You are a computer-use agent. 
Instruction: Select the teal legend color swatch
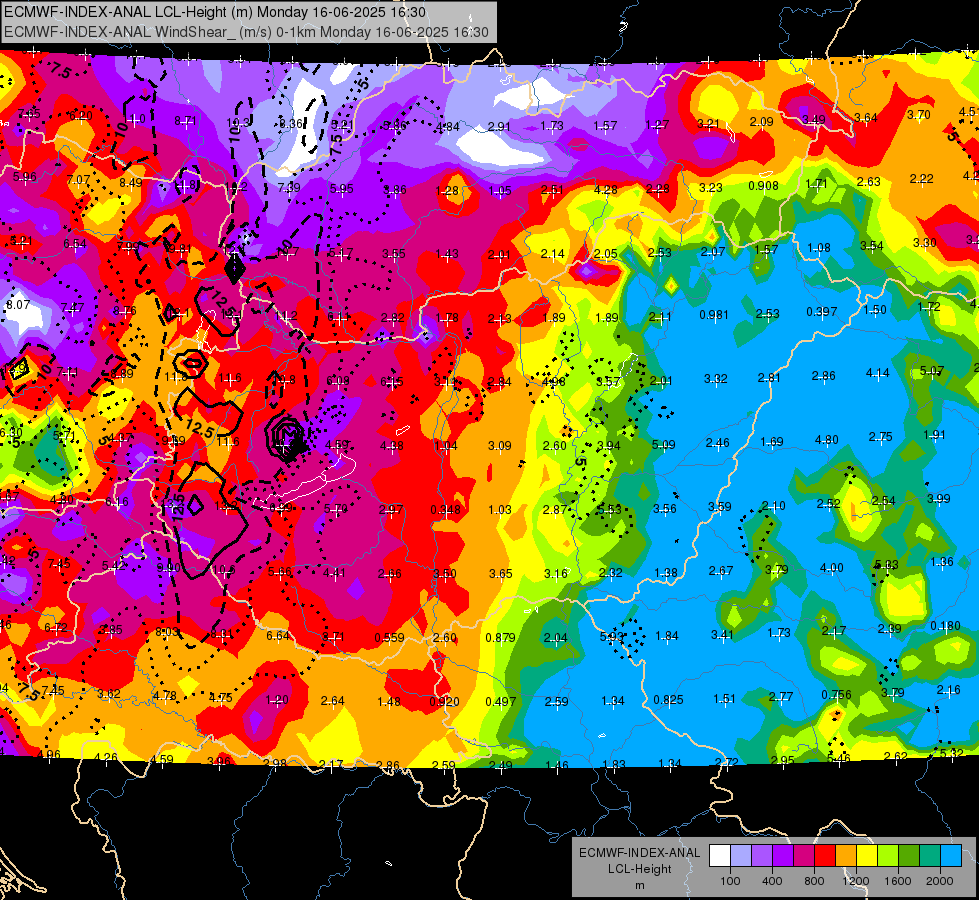pyautogui.click(x=930, y=855)
